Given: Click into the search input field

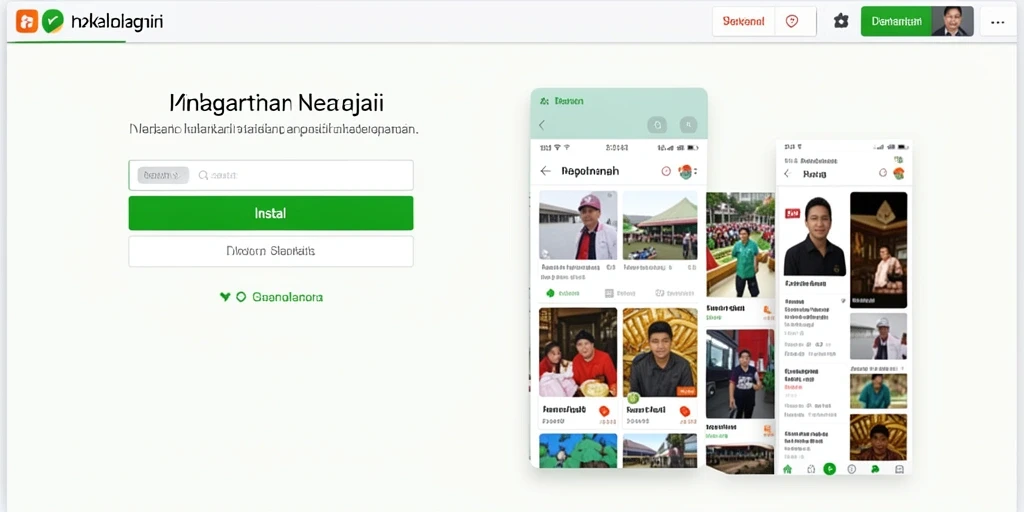Looking at the screenshot, I should (270, 175).
